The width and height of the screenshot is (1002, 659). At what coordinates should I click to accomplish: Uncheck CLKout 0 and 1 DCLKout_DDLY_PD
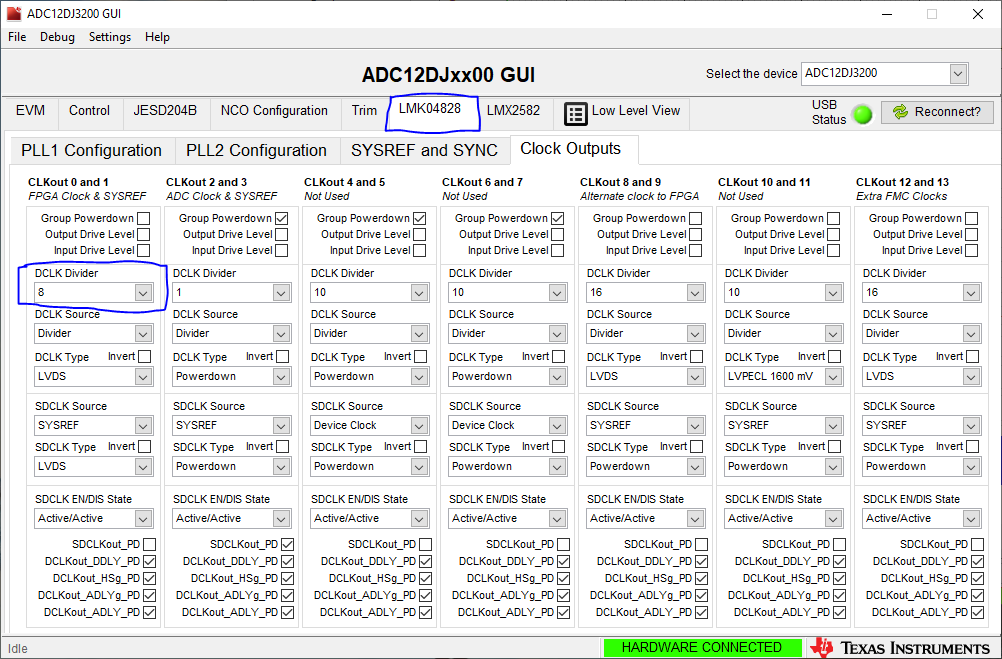tap(150, 562)
